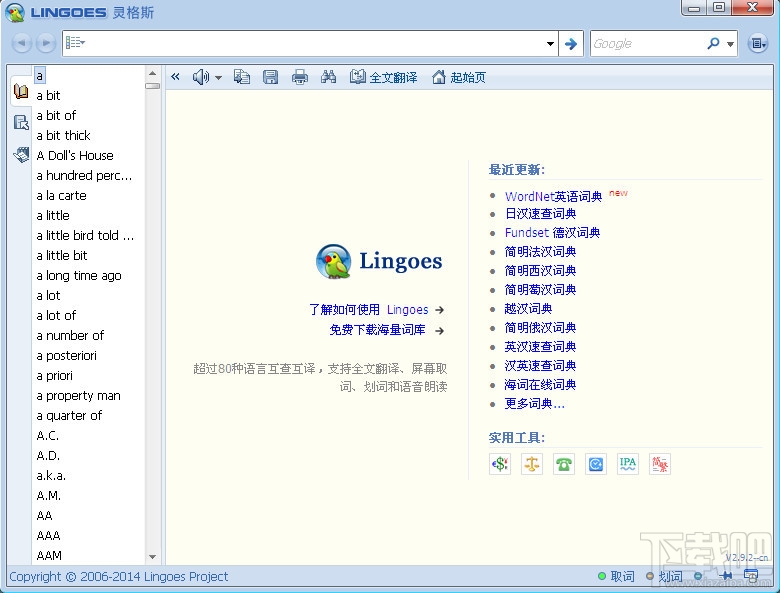The image size is (780, 593).
Task: Click the save floppy disk icon
Action: [x=270, y=77]
